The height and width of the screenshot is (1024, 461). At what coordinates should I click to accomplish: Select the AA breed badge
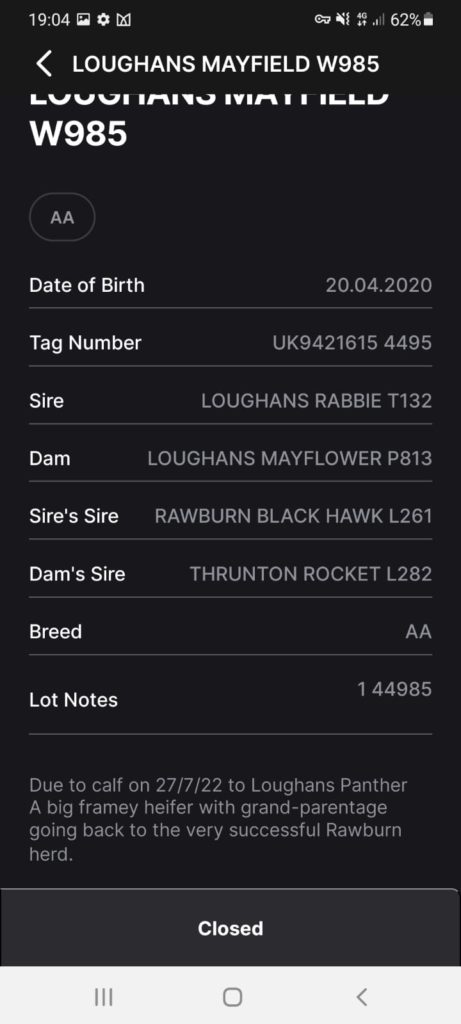(62, 217)
